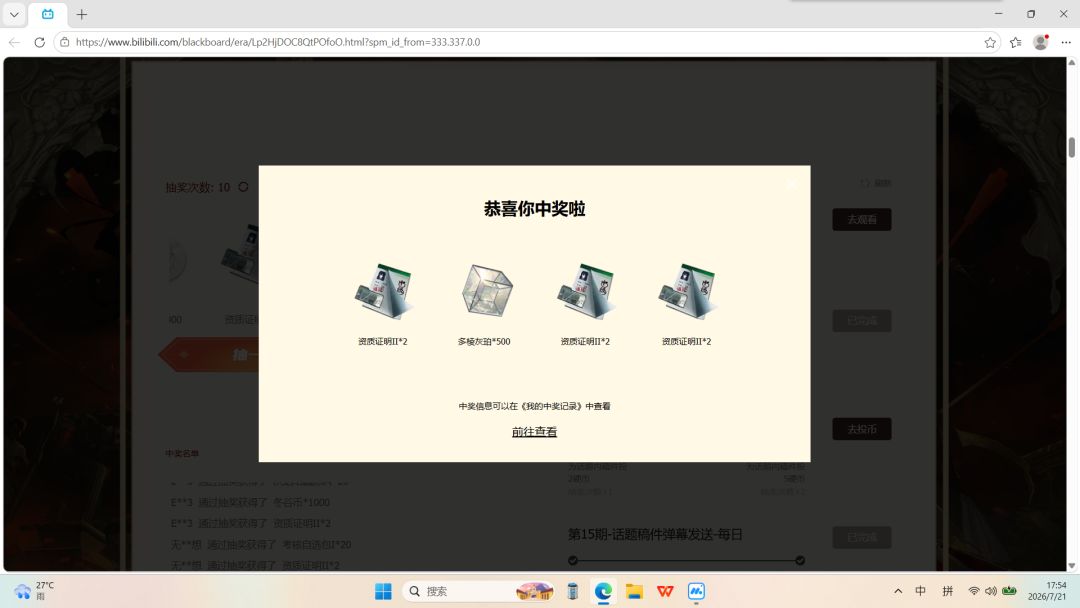The width and height of the screenshot is (1080, 608).
Task: Expand the system tray hidden icons chevron
Action: (x=898, y=591)
